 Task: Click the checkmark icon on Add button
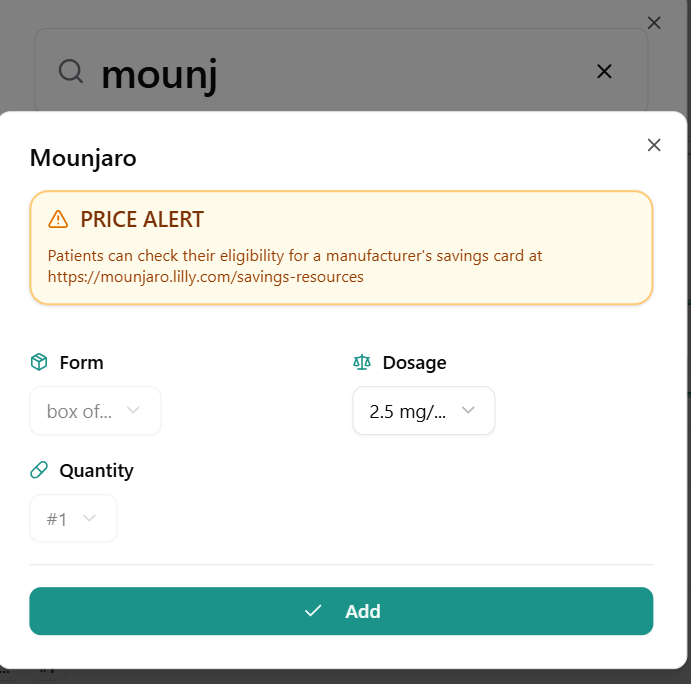313,611
